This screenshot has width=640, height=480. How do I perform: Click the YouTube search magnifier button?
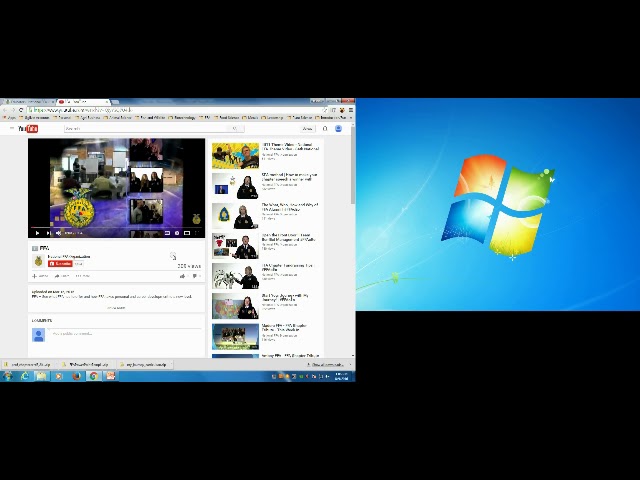point(235,129)
